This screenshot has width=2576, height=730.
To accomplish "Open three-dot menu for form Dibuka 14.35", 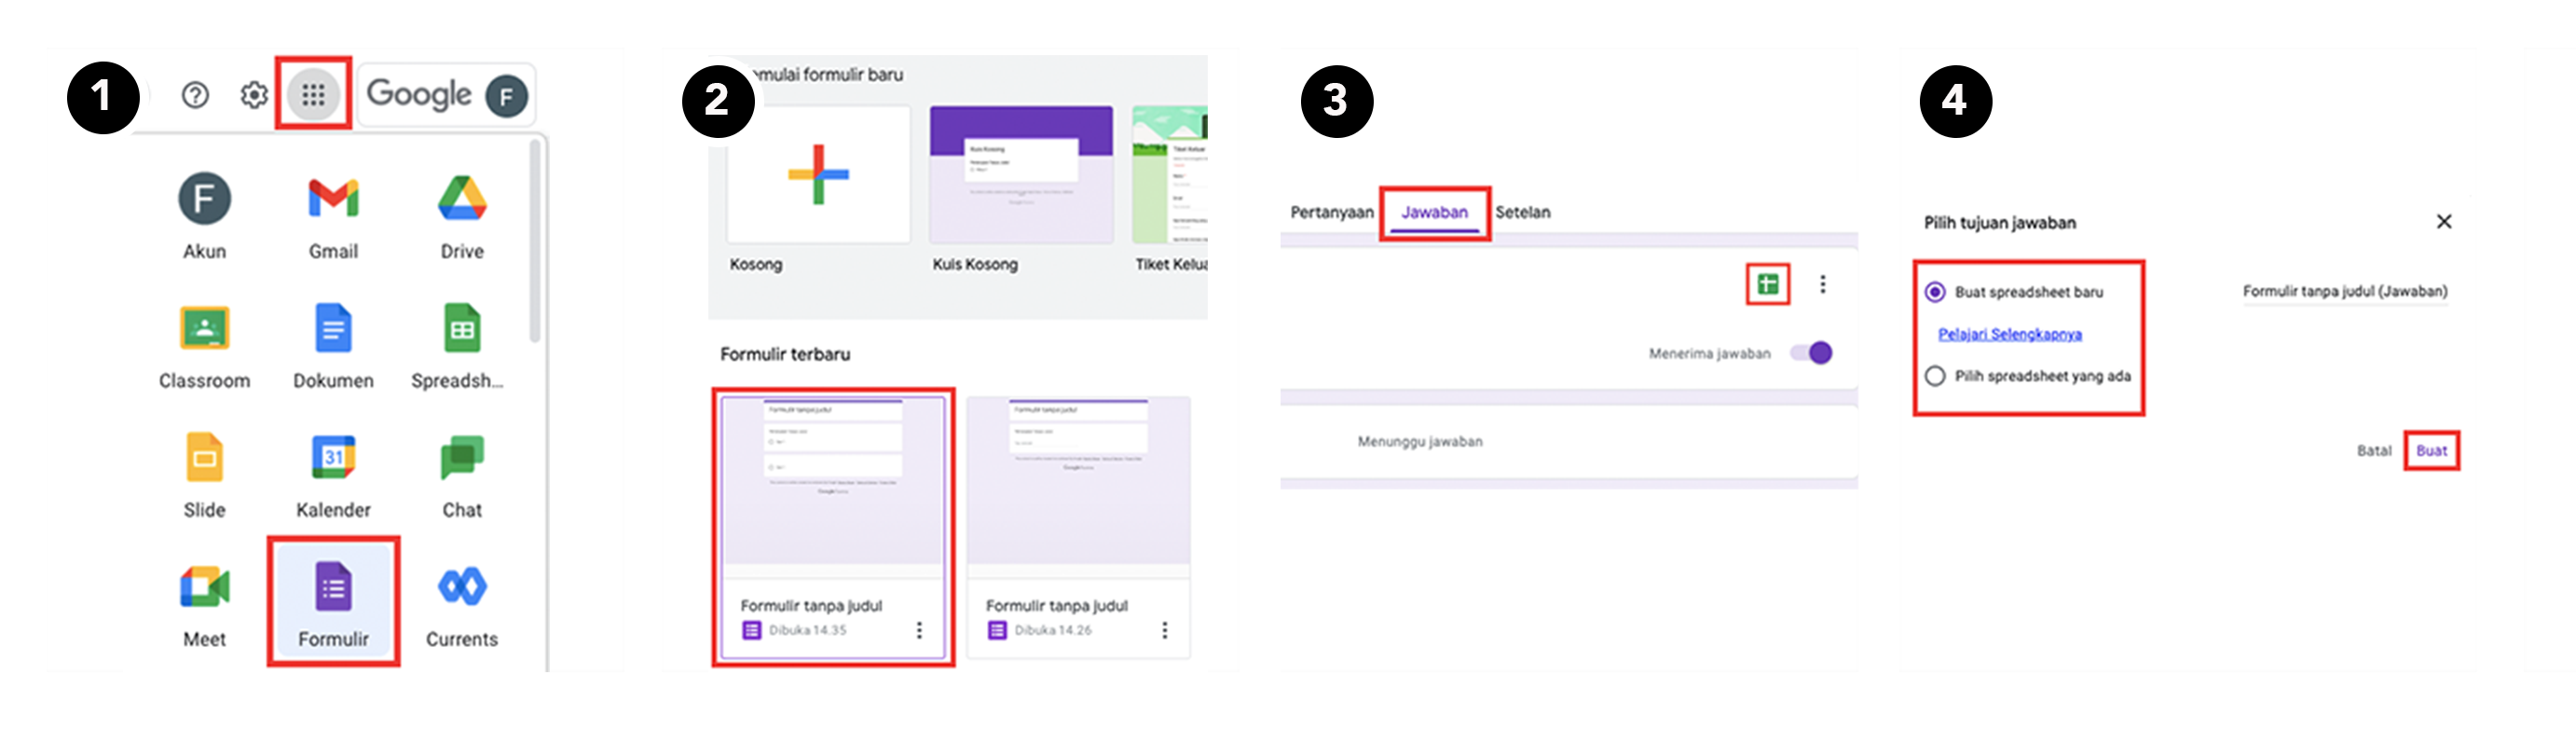I will [919, 630].
